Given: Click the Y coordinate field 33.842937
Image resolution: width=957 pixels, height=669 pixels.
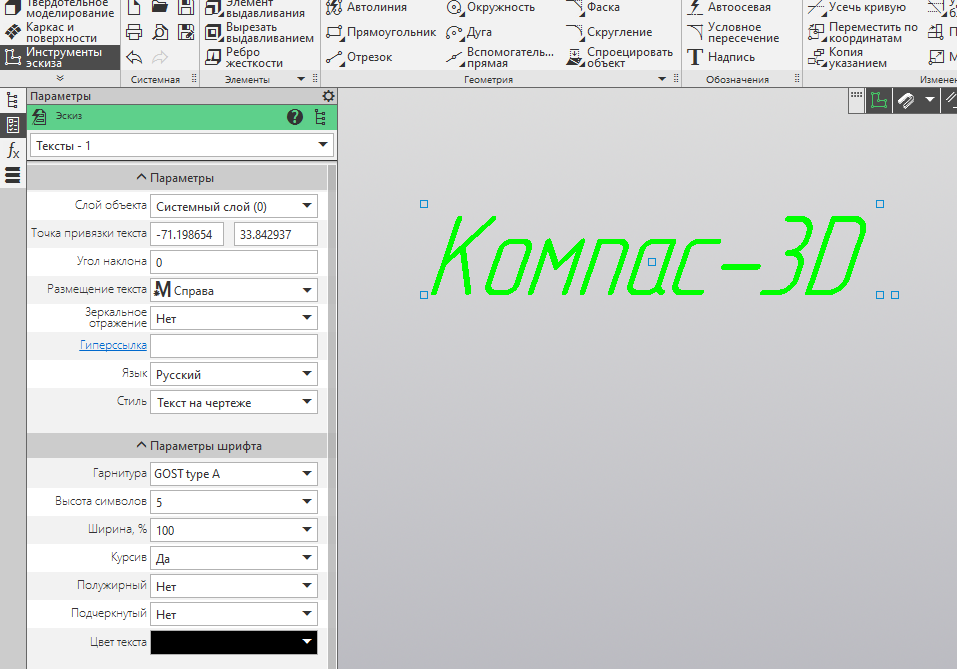Looking at the screenshot, I should point(275,234).
